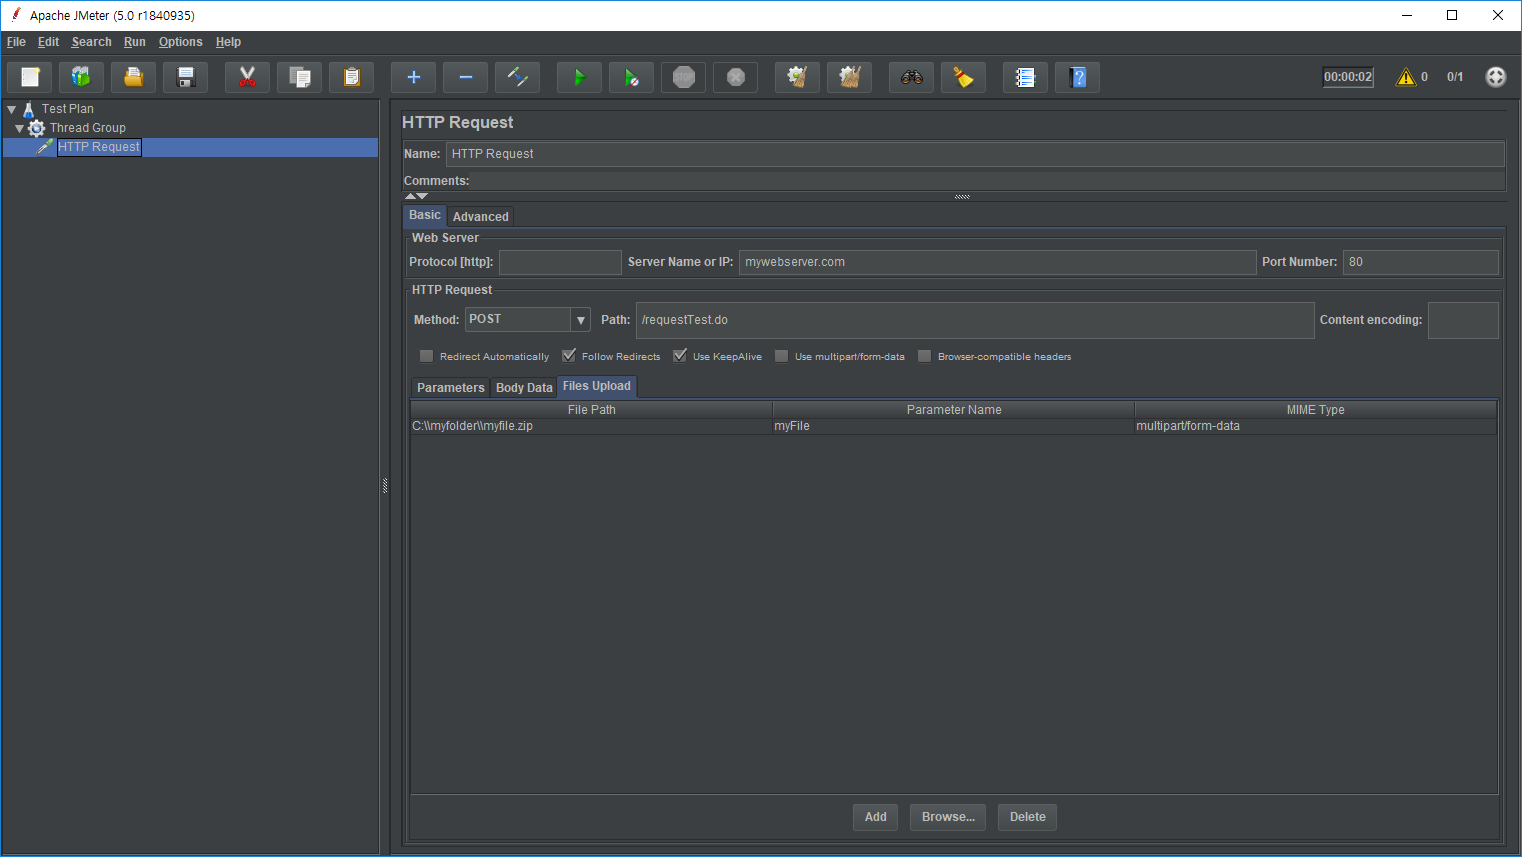Click the Reset Search icon
The width and height of the screenshot is (1522, 857).
tap(963, 77)
